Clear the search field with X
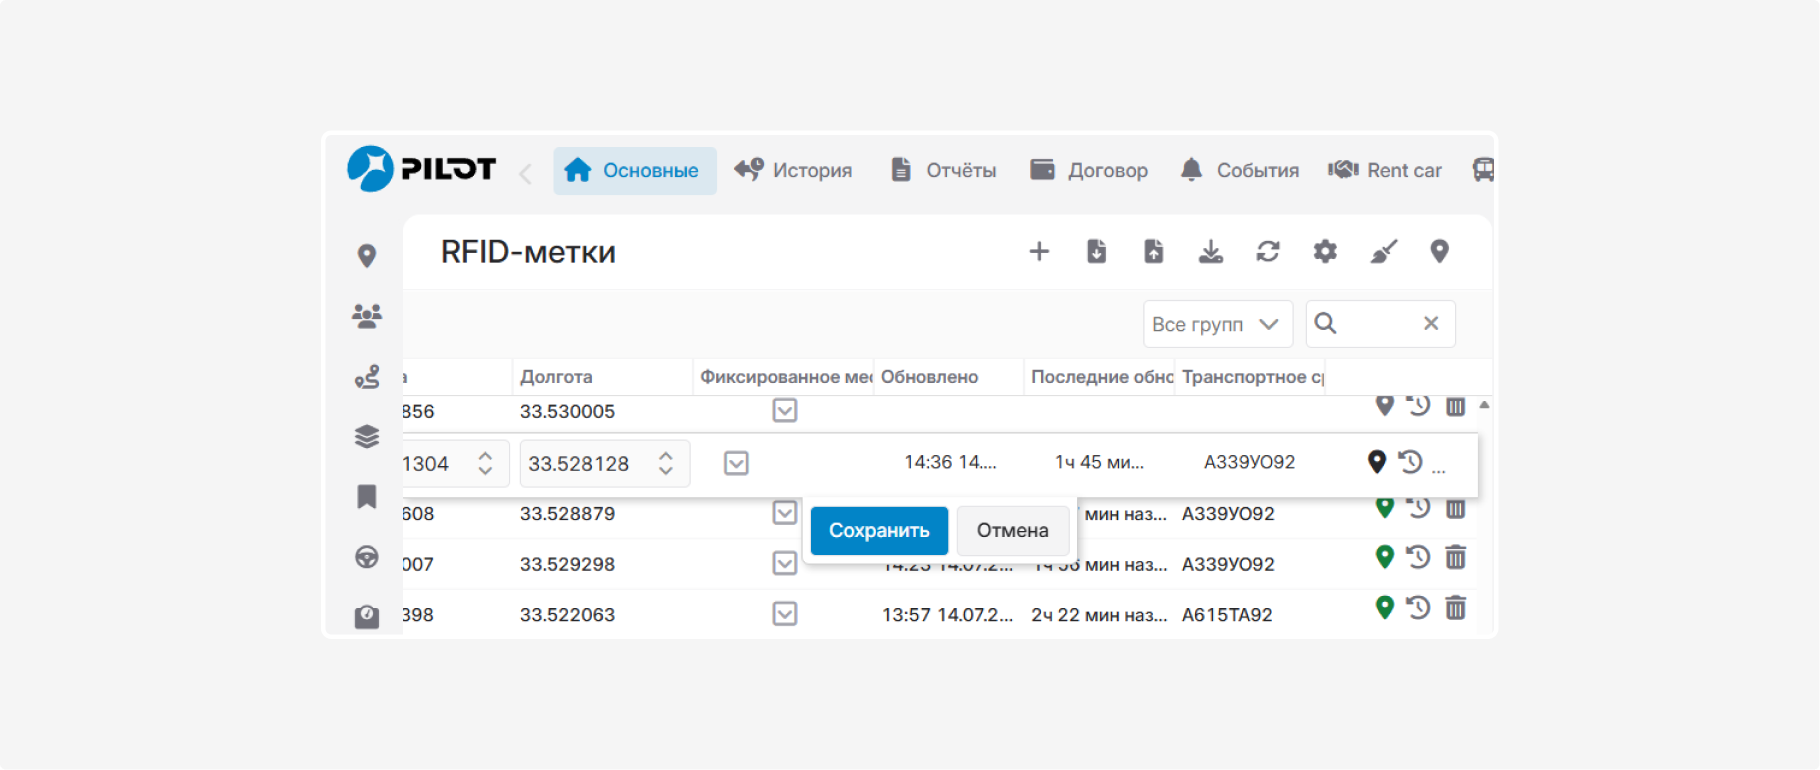 (x=1431, y=323)
